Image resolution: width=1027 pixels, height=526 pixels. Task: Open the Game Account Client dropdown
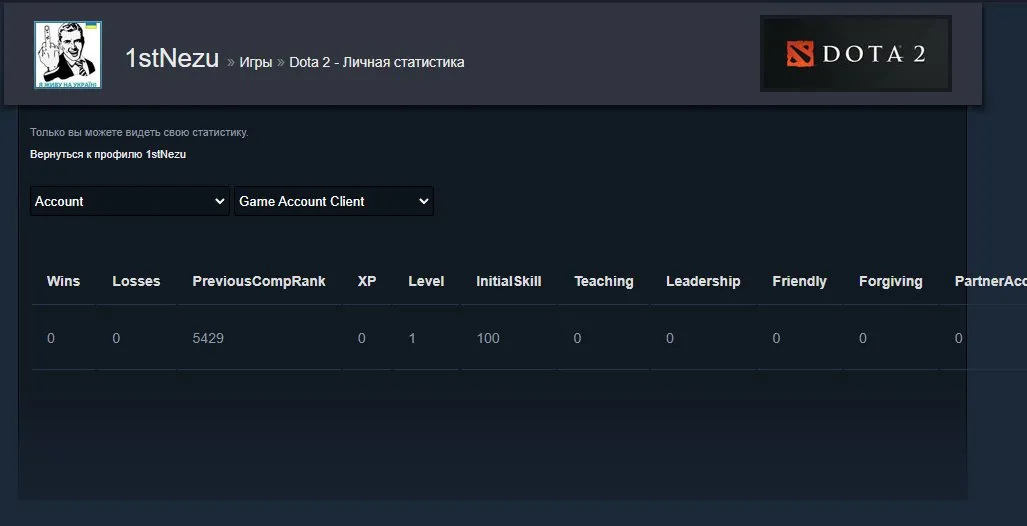coord(334,201)
